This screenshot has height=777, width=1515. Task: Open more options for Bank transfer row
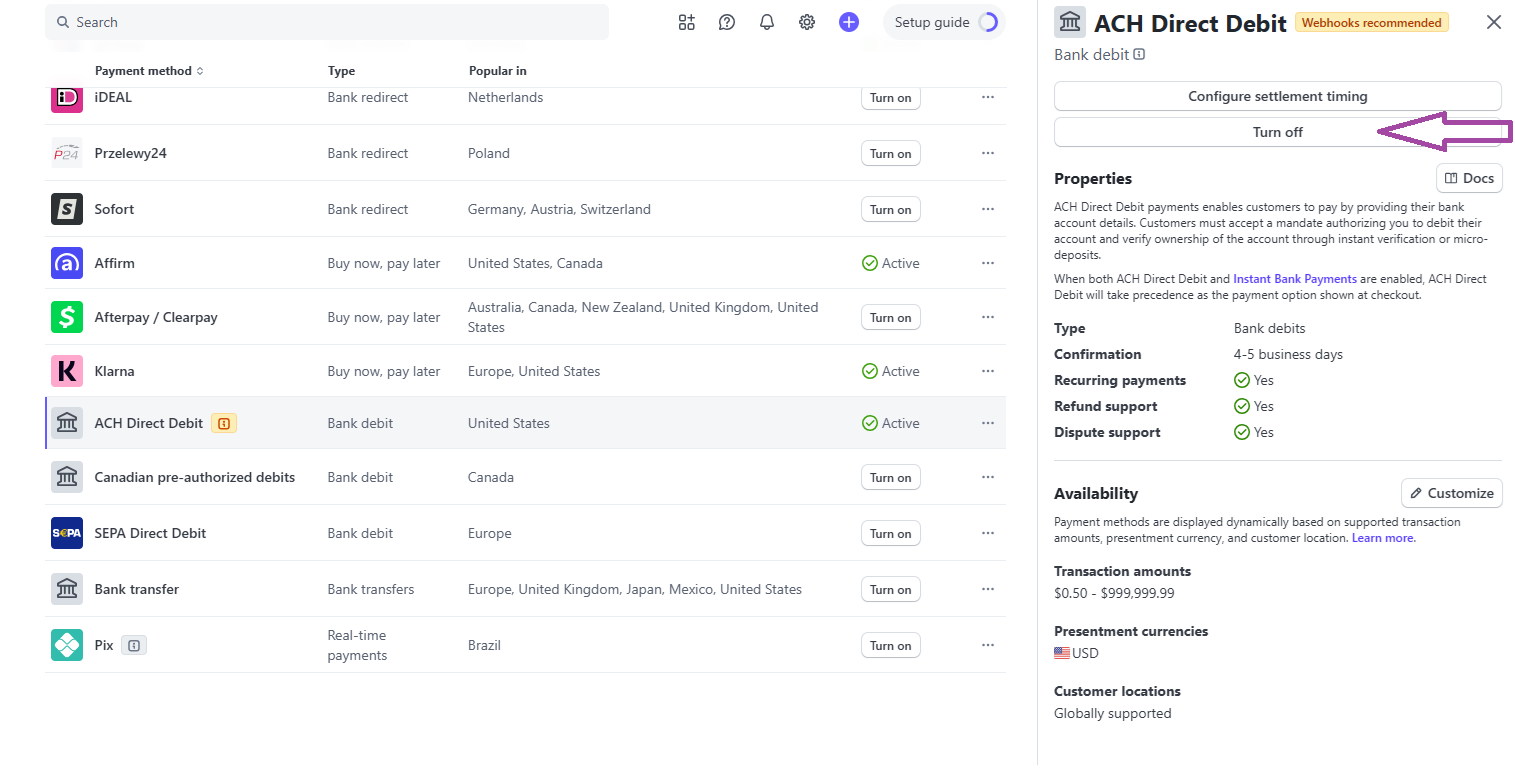pos(988,589)
